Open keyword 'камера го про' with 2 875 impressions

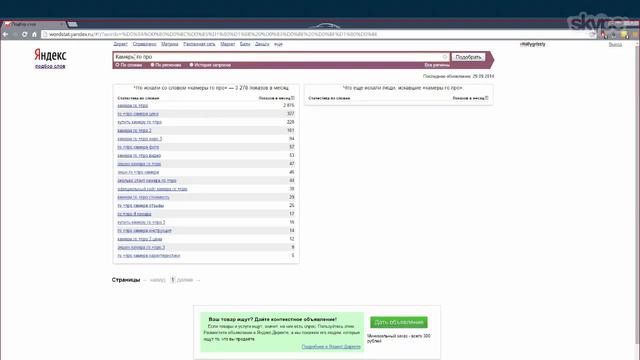pos(133,106)
